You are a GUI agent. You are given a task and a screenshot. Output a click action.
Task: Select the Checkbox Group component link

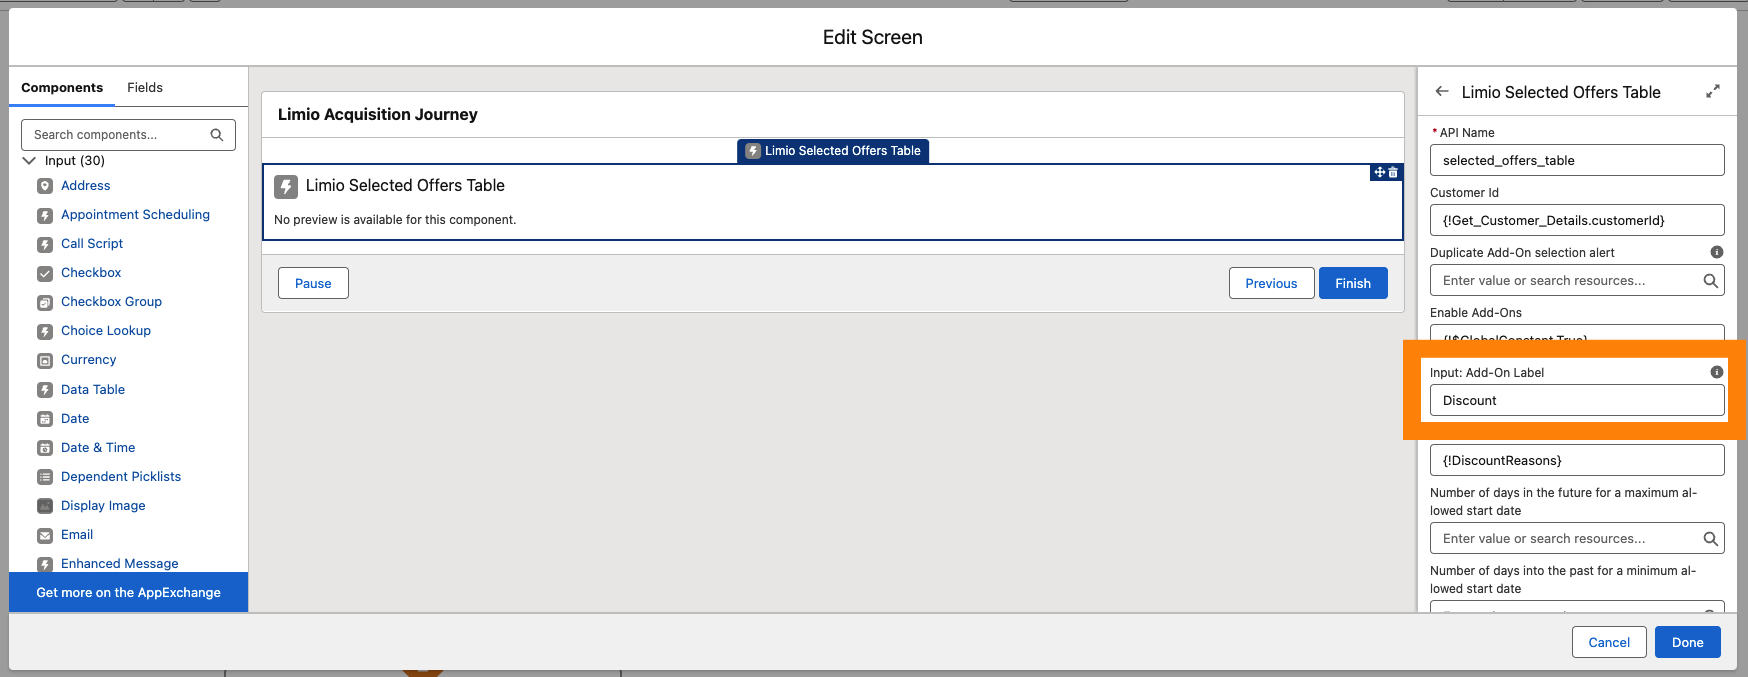111,302
